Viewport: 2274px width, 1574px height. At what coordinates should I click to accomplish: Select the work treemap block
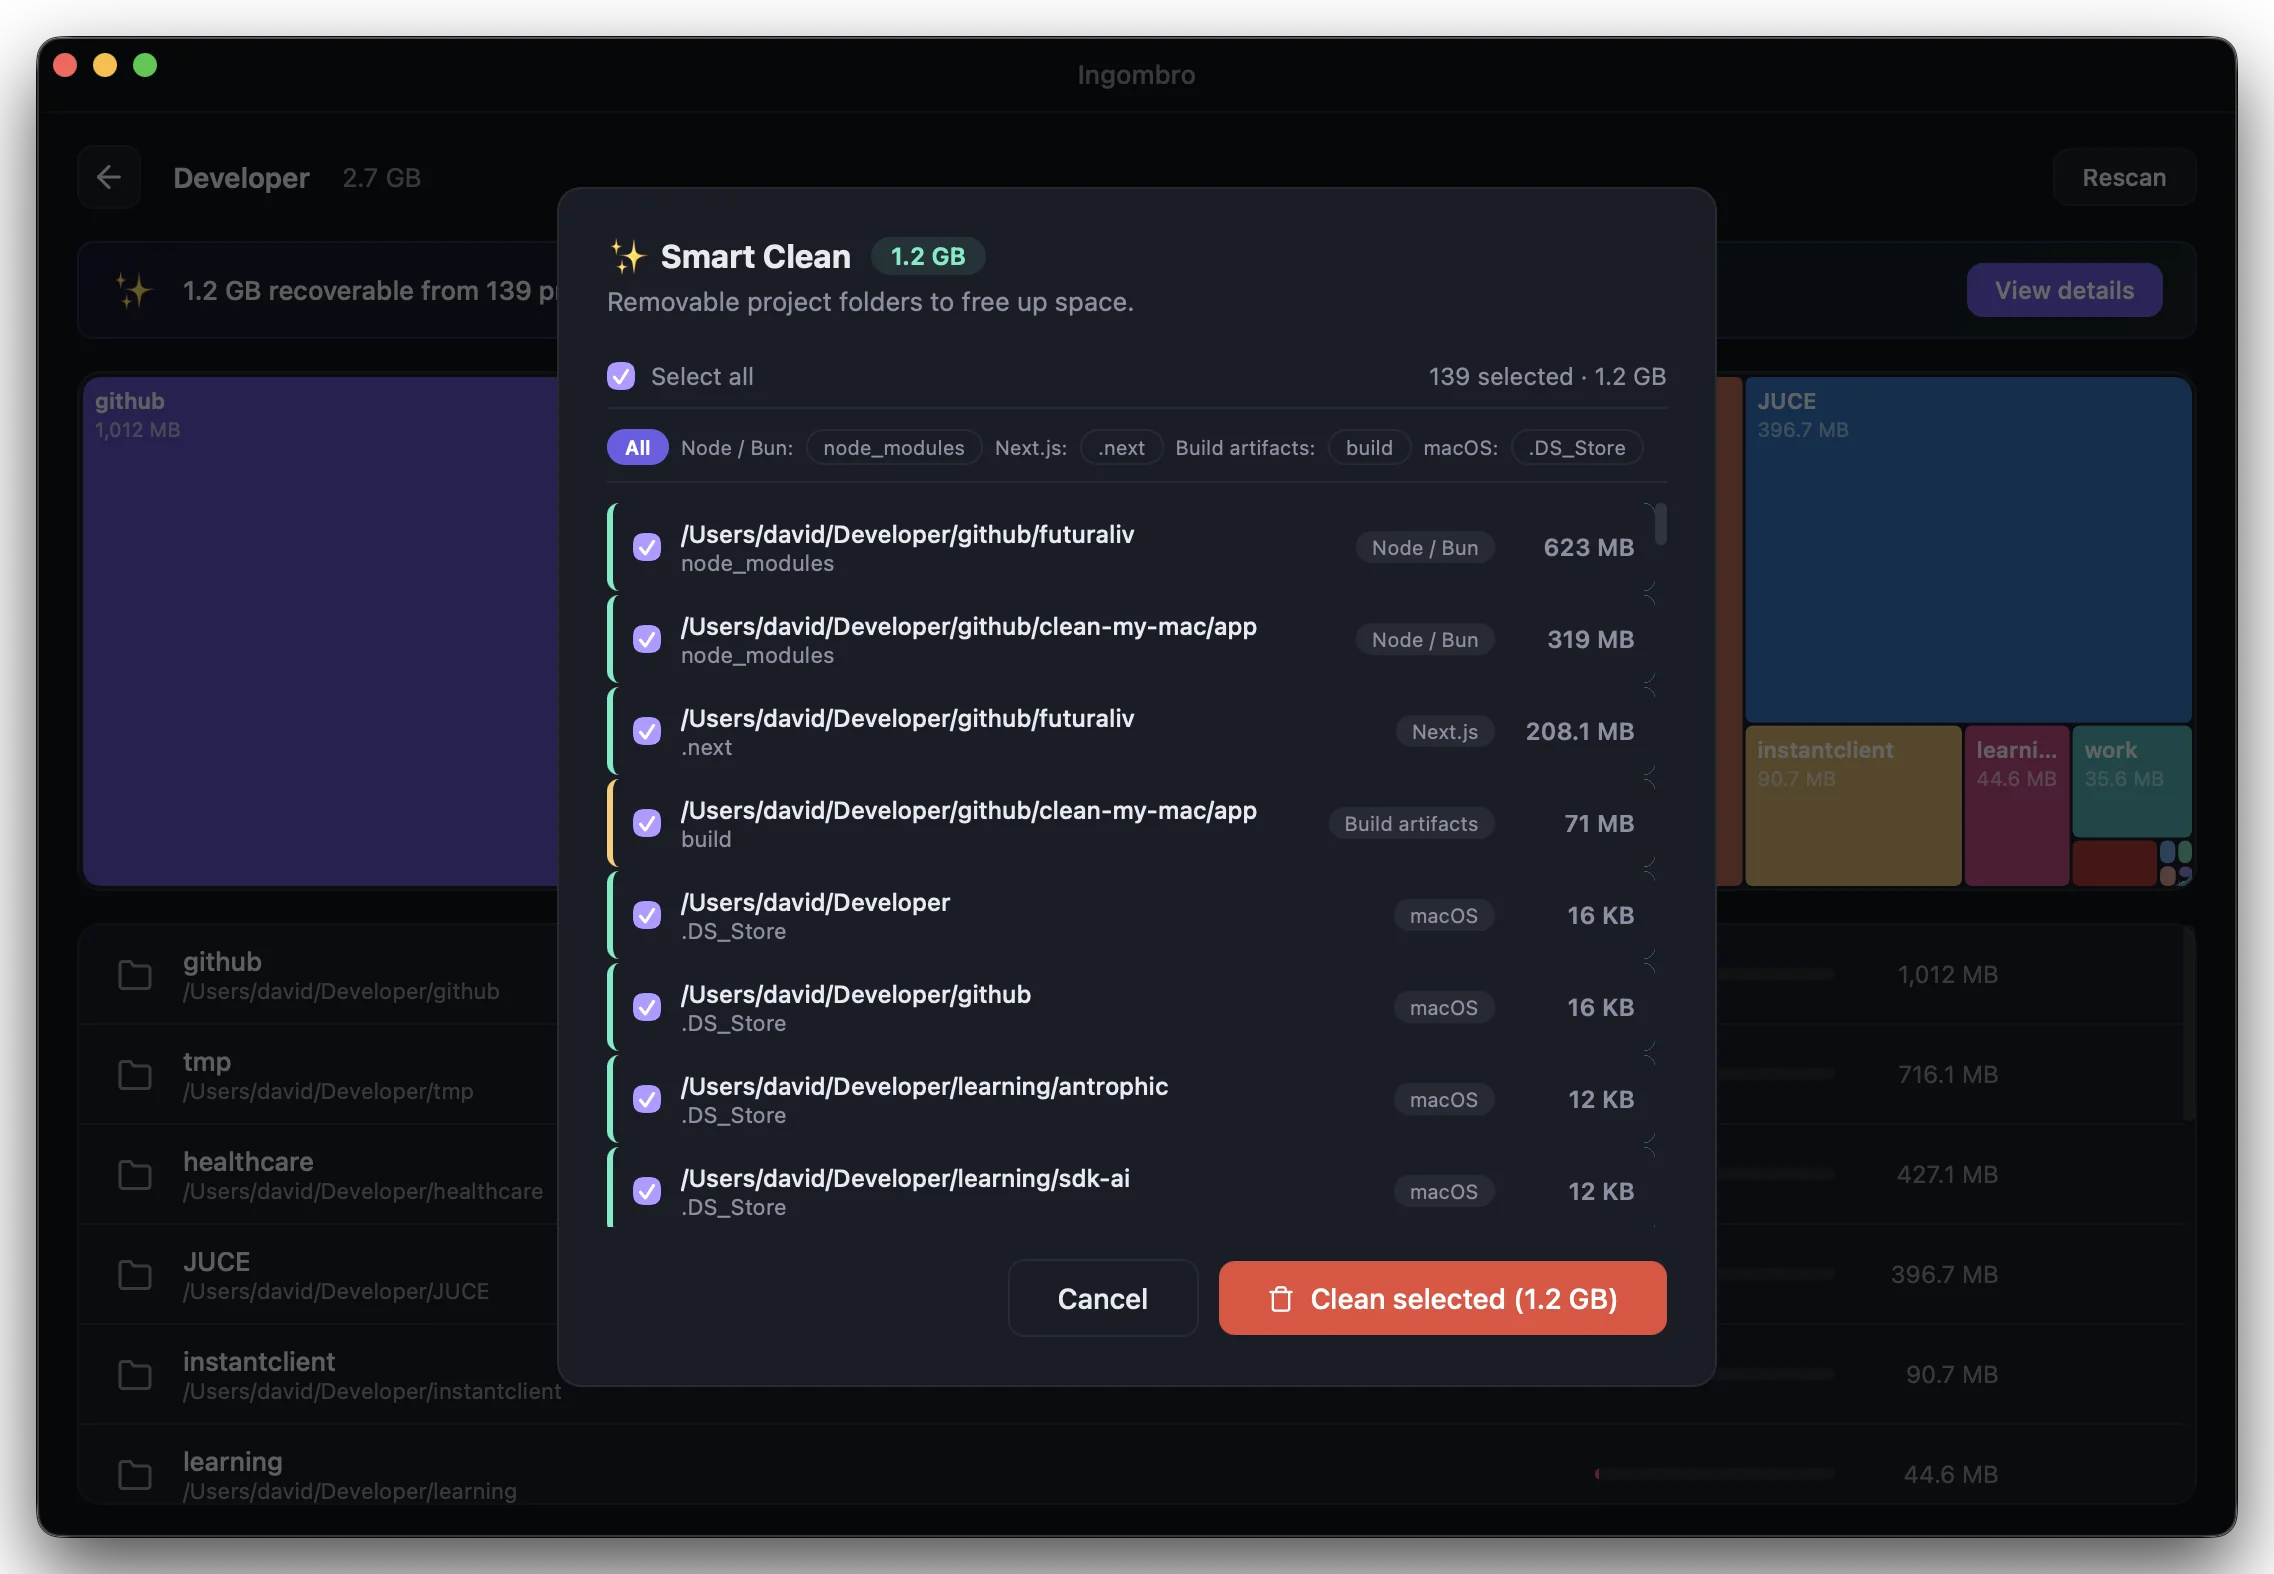2132,781
